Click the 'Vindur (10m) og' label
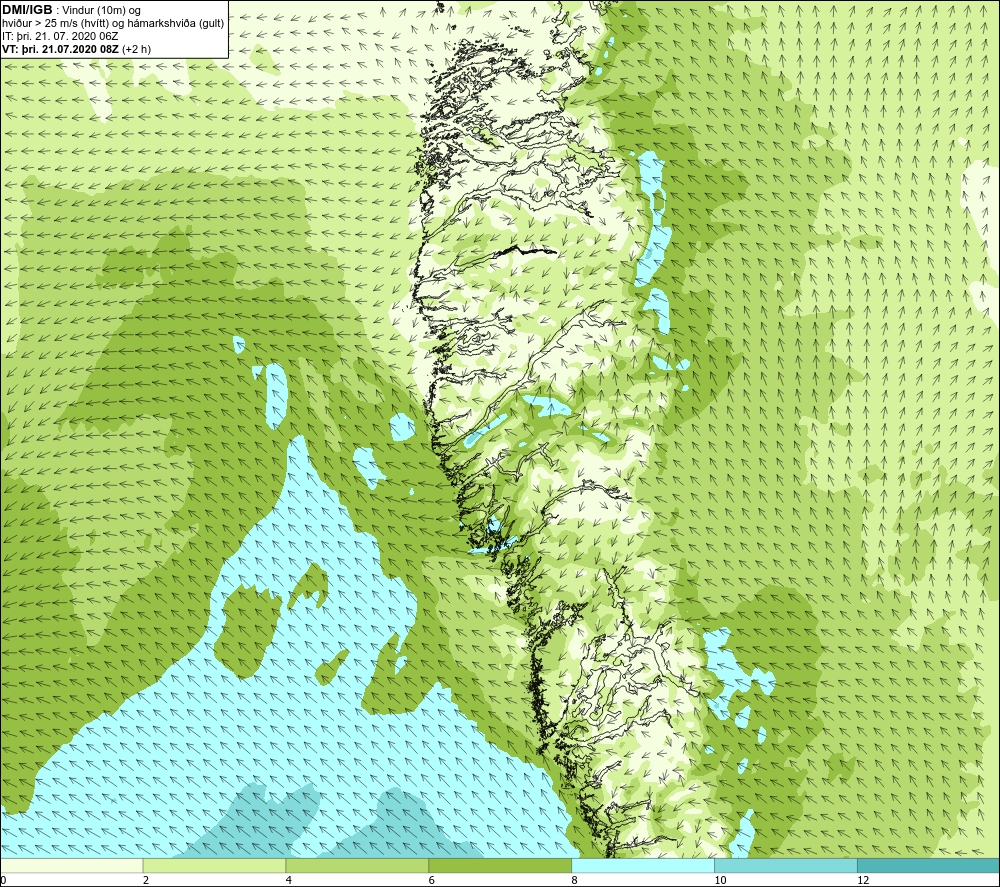 103,11
